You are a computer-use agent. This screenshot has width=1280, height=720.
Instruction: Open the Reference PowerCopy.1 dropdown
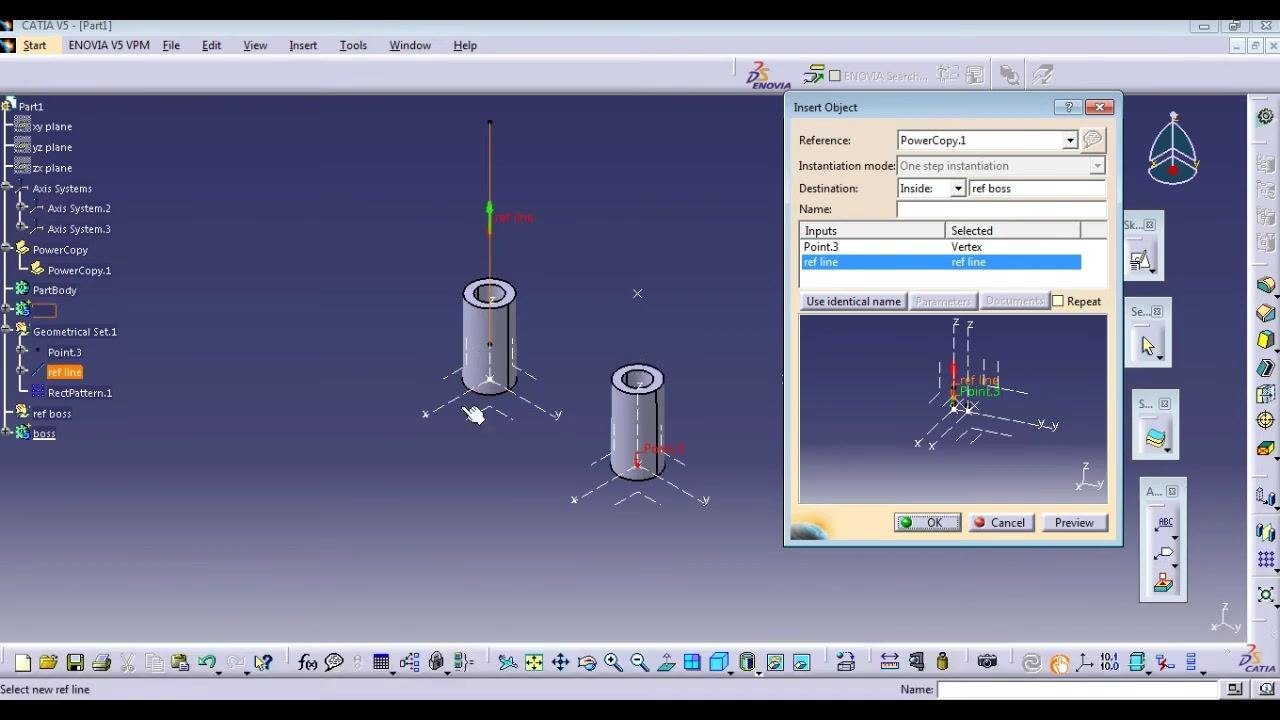(x=1069, y=140)
